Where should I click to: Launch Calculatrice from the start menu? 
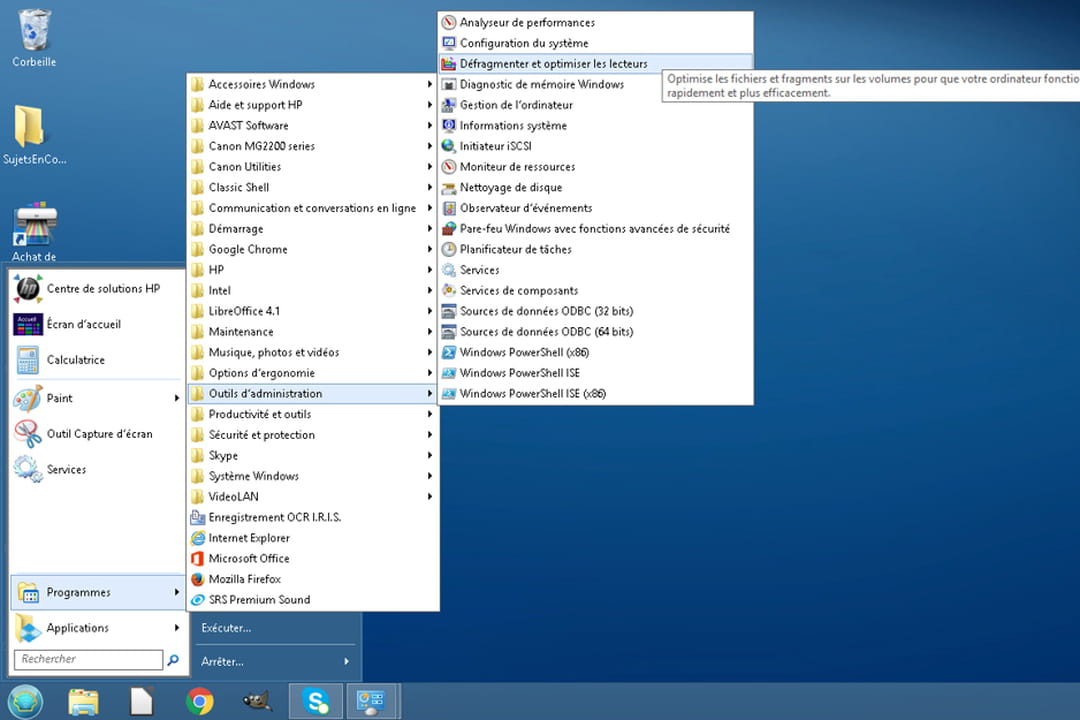tap(75, 360)
